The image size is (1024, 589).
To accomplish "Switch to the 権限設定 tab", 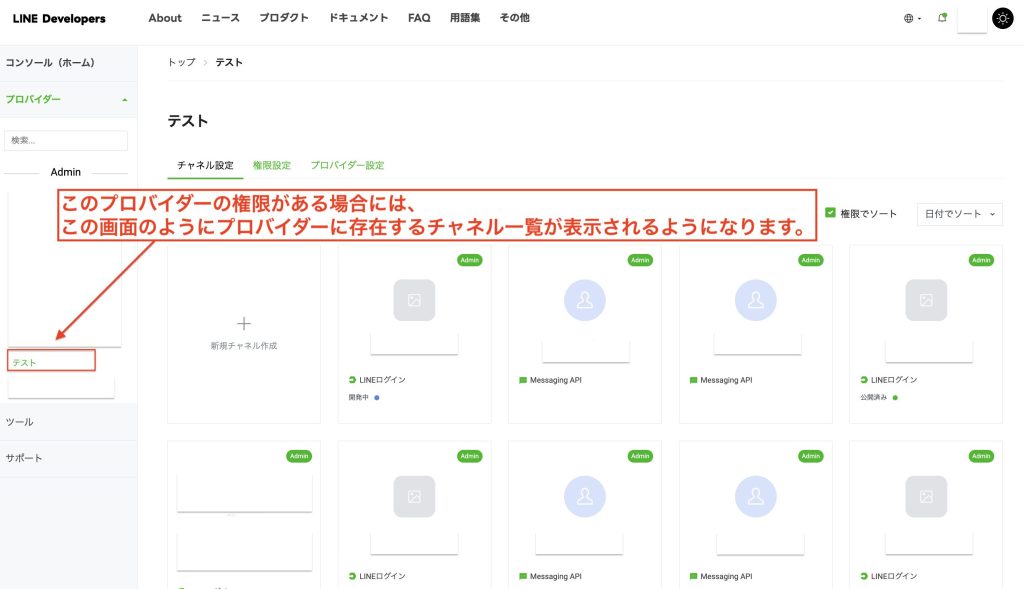I will point(271,165).
